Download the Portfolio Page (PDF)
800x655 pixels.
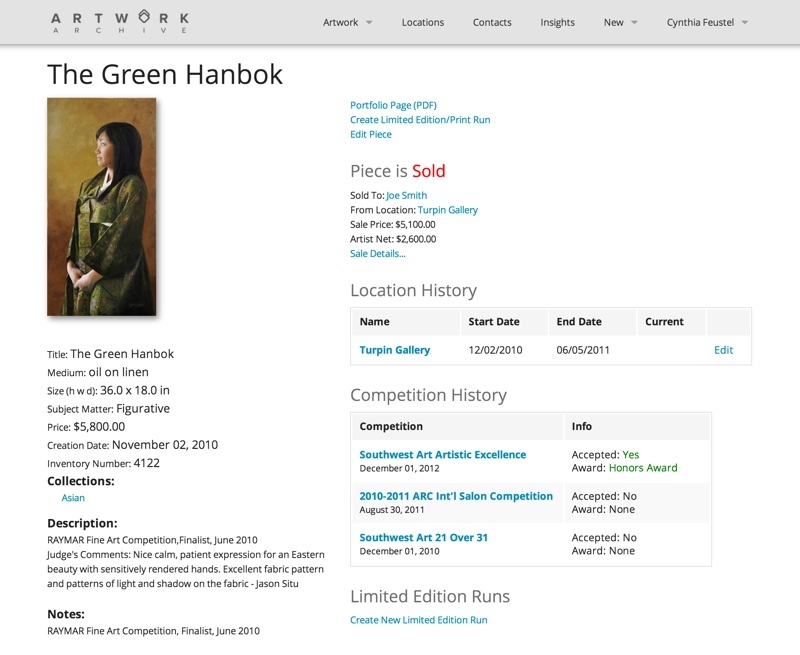[x=393, y=105]
